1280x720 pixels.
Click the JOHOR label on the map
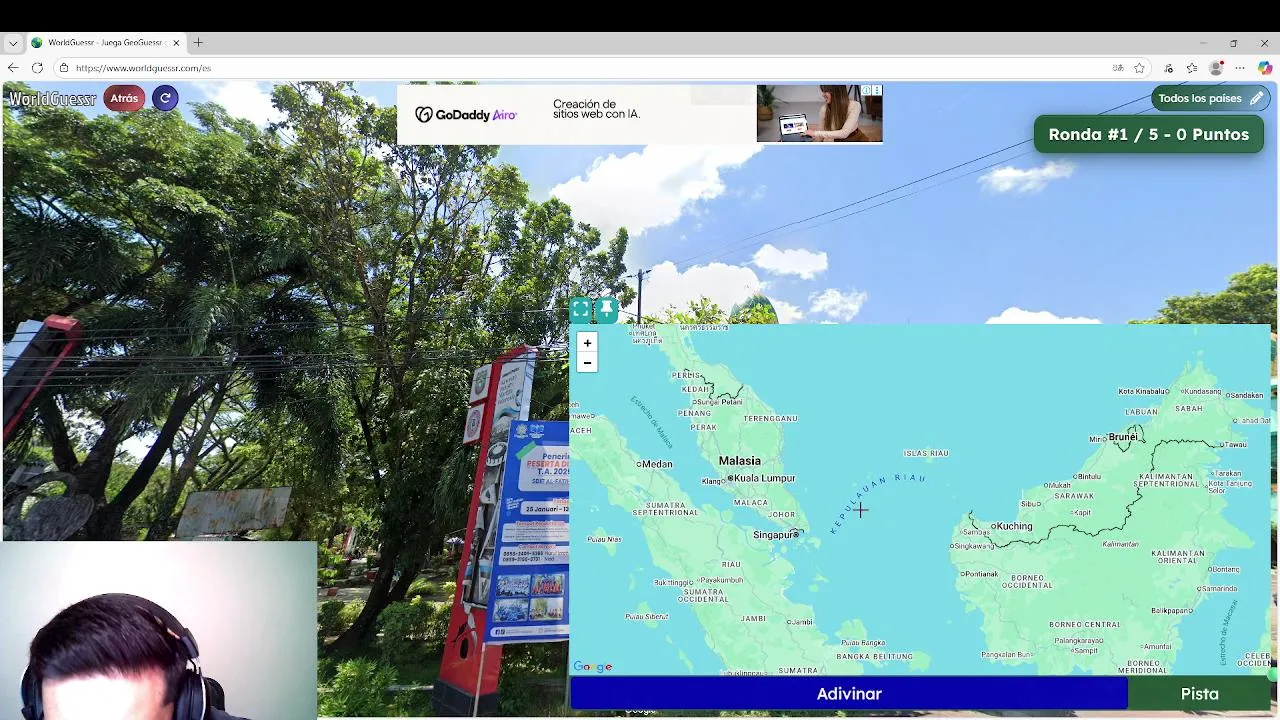coord(781,515)
